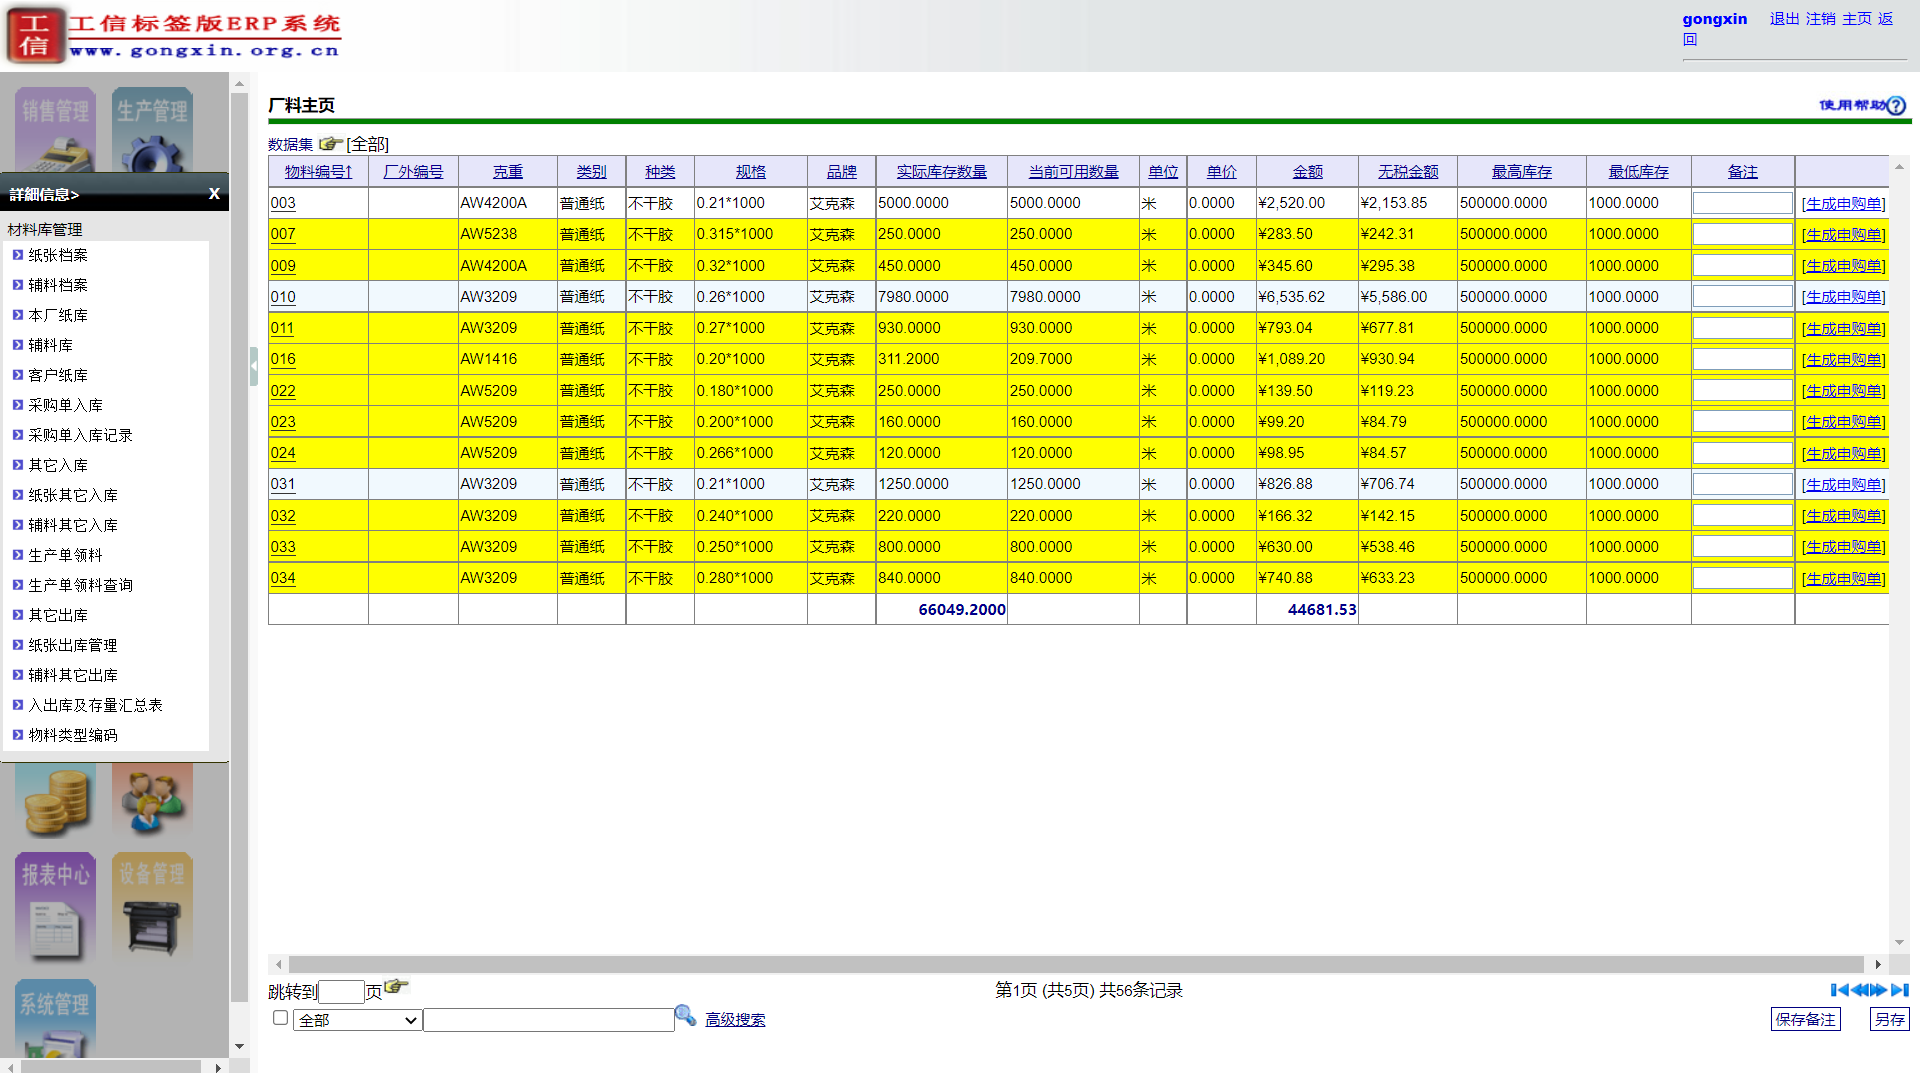Viewport: 1920px width, 1073px height.
Task: Click the pointing hand next to 跳转到 page box
Action: 396,987
